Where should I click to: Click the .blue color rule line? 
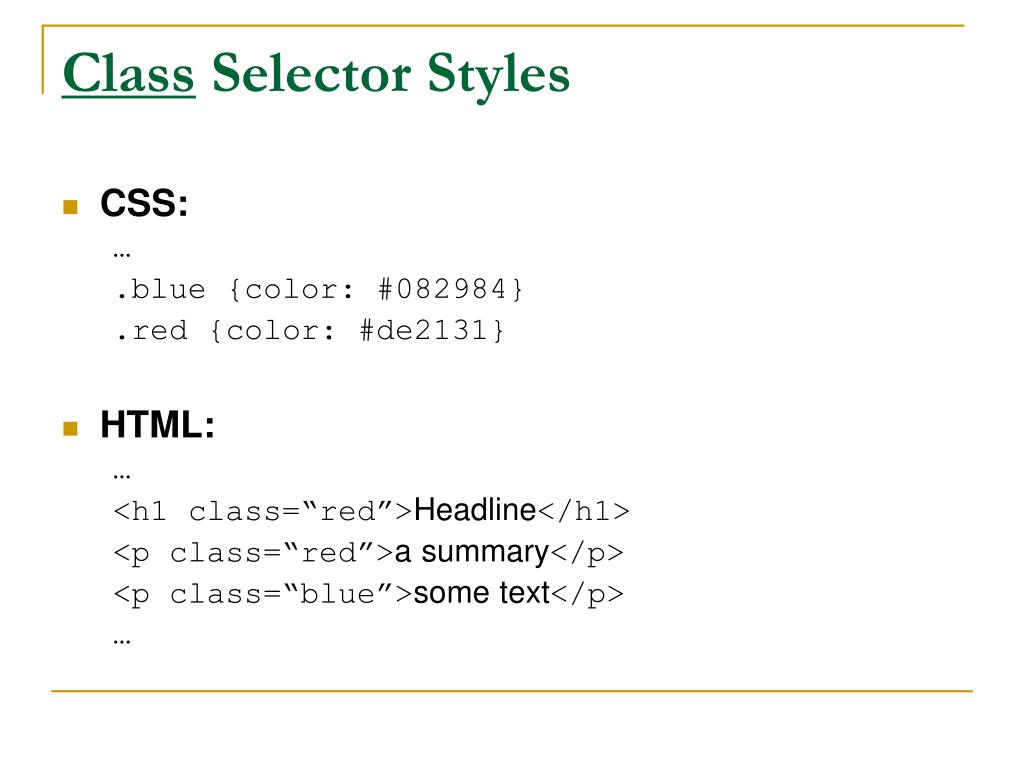[319, 289]
